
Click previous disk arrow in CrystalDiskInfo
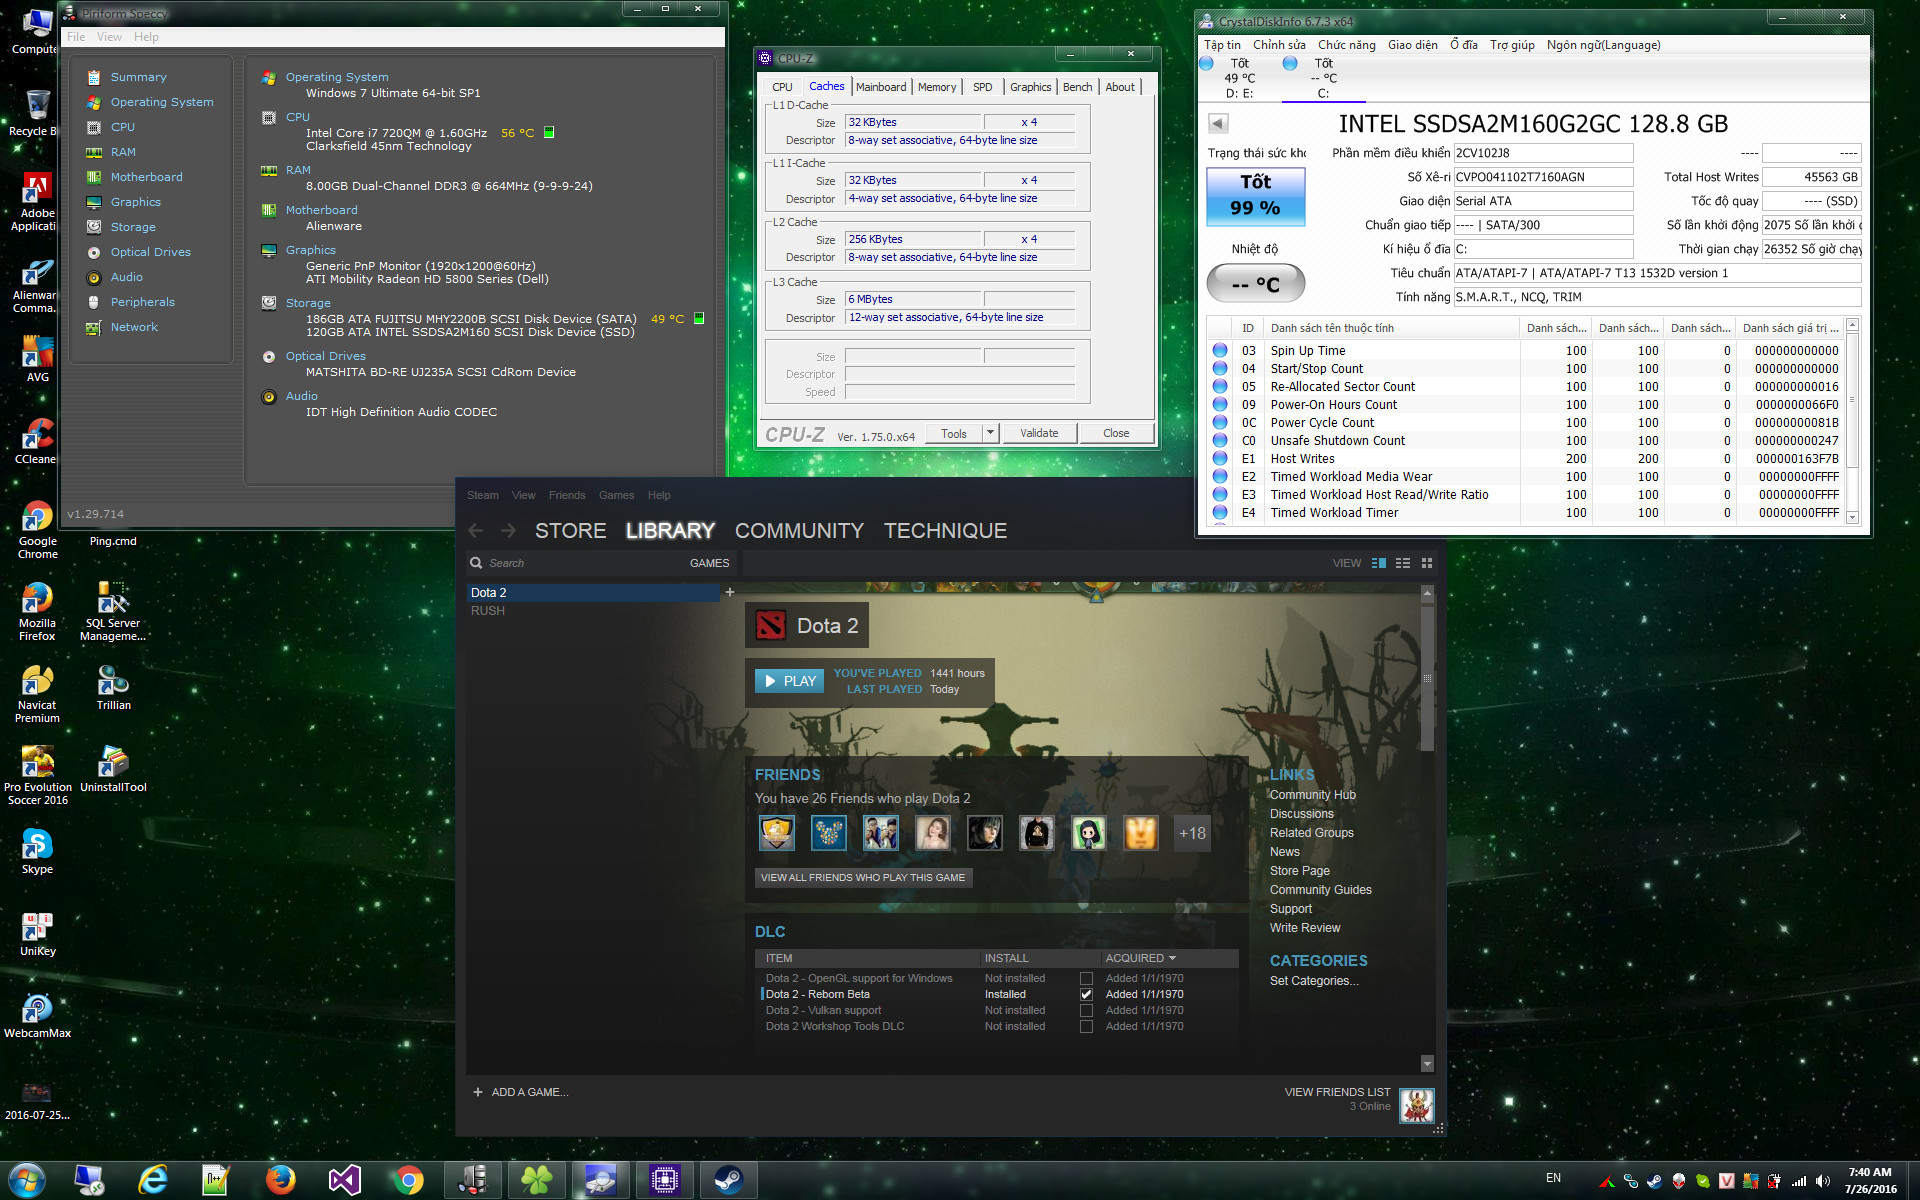click(1218, 124)
